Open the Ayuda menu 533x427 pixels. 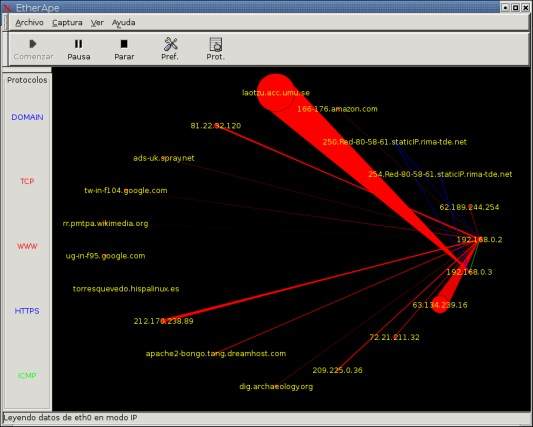coord(124,23)
